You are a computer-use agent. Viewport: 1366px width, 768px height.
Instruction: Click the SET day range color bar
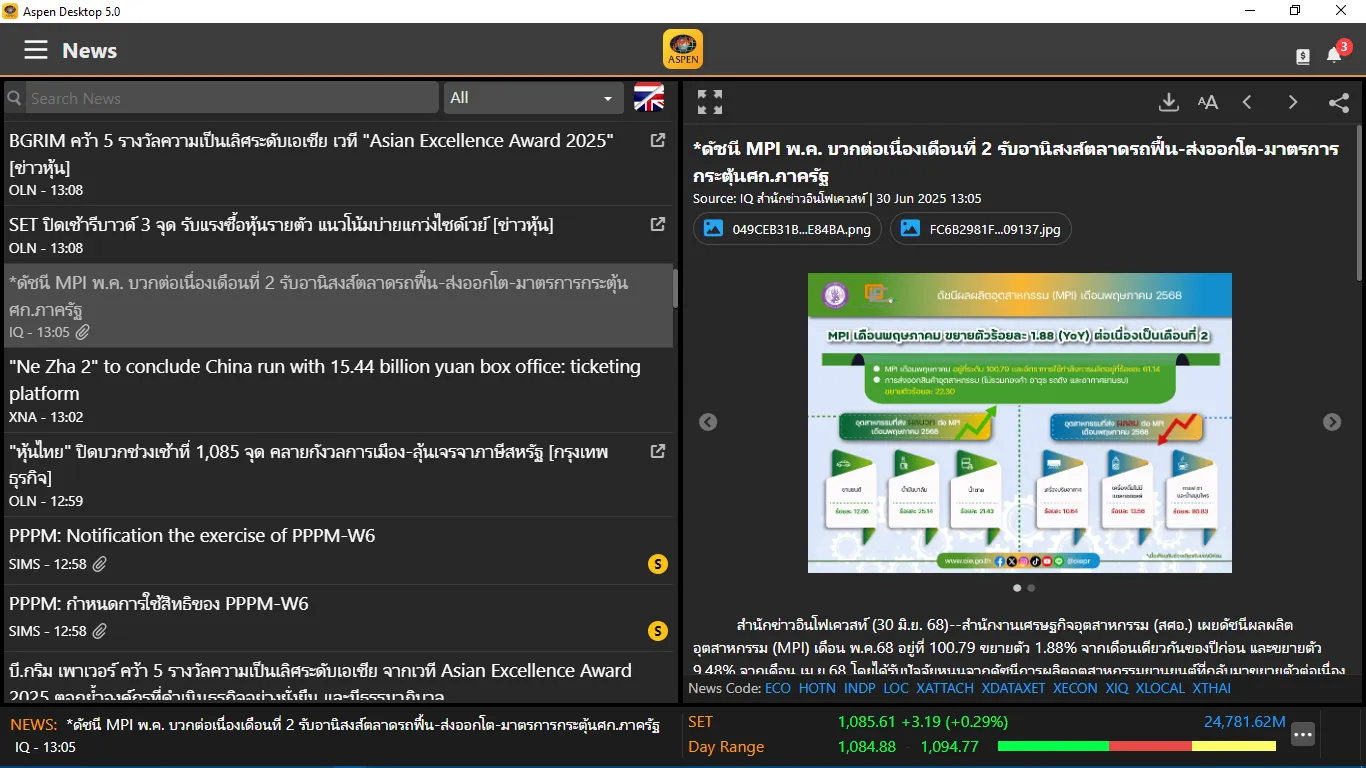click(1136, 746)
